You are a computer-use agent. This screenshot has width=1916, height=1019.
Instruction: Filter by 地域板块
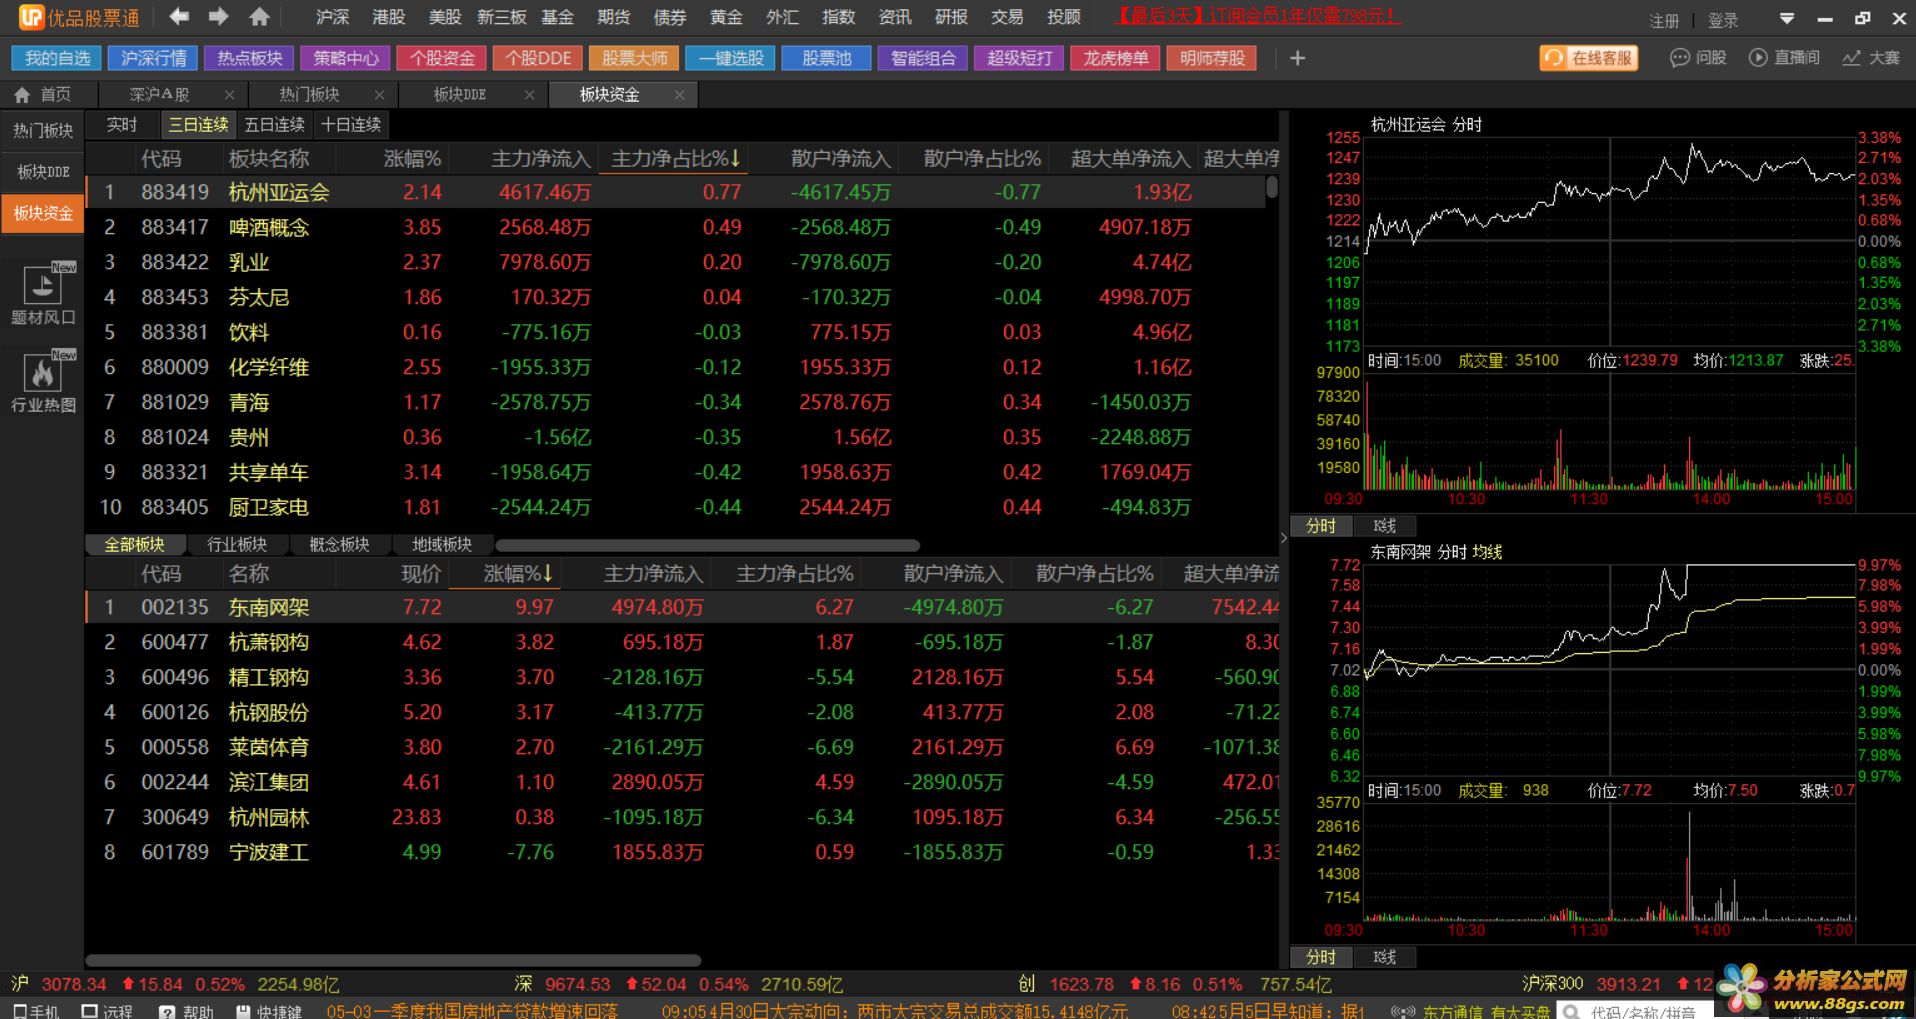coord(442,545)
